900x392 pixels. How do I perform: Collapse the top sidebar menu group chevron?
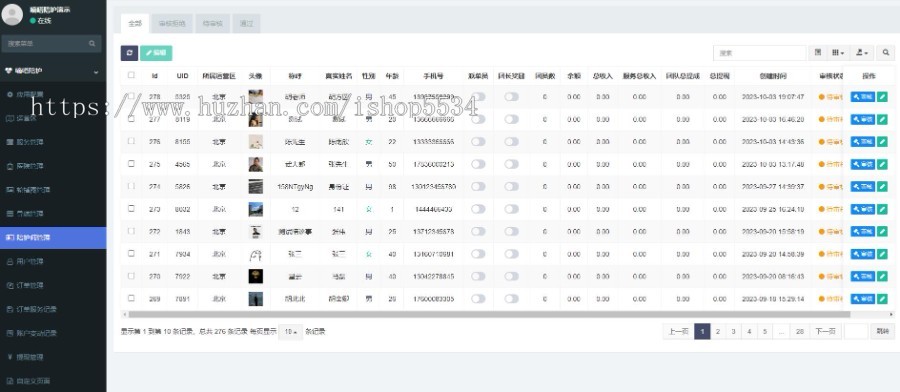96,71
